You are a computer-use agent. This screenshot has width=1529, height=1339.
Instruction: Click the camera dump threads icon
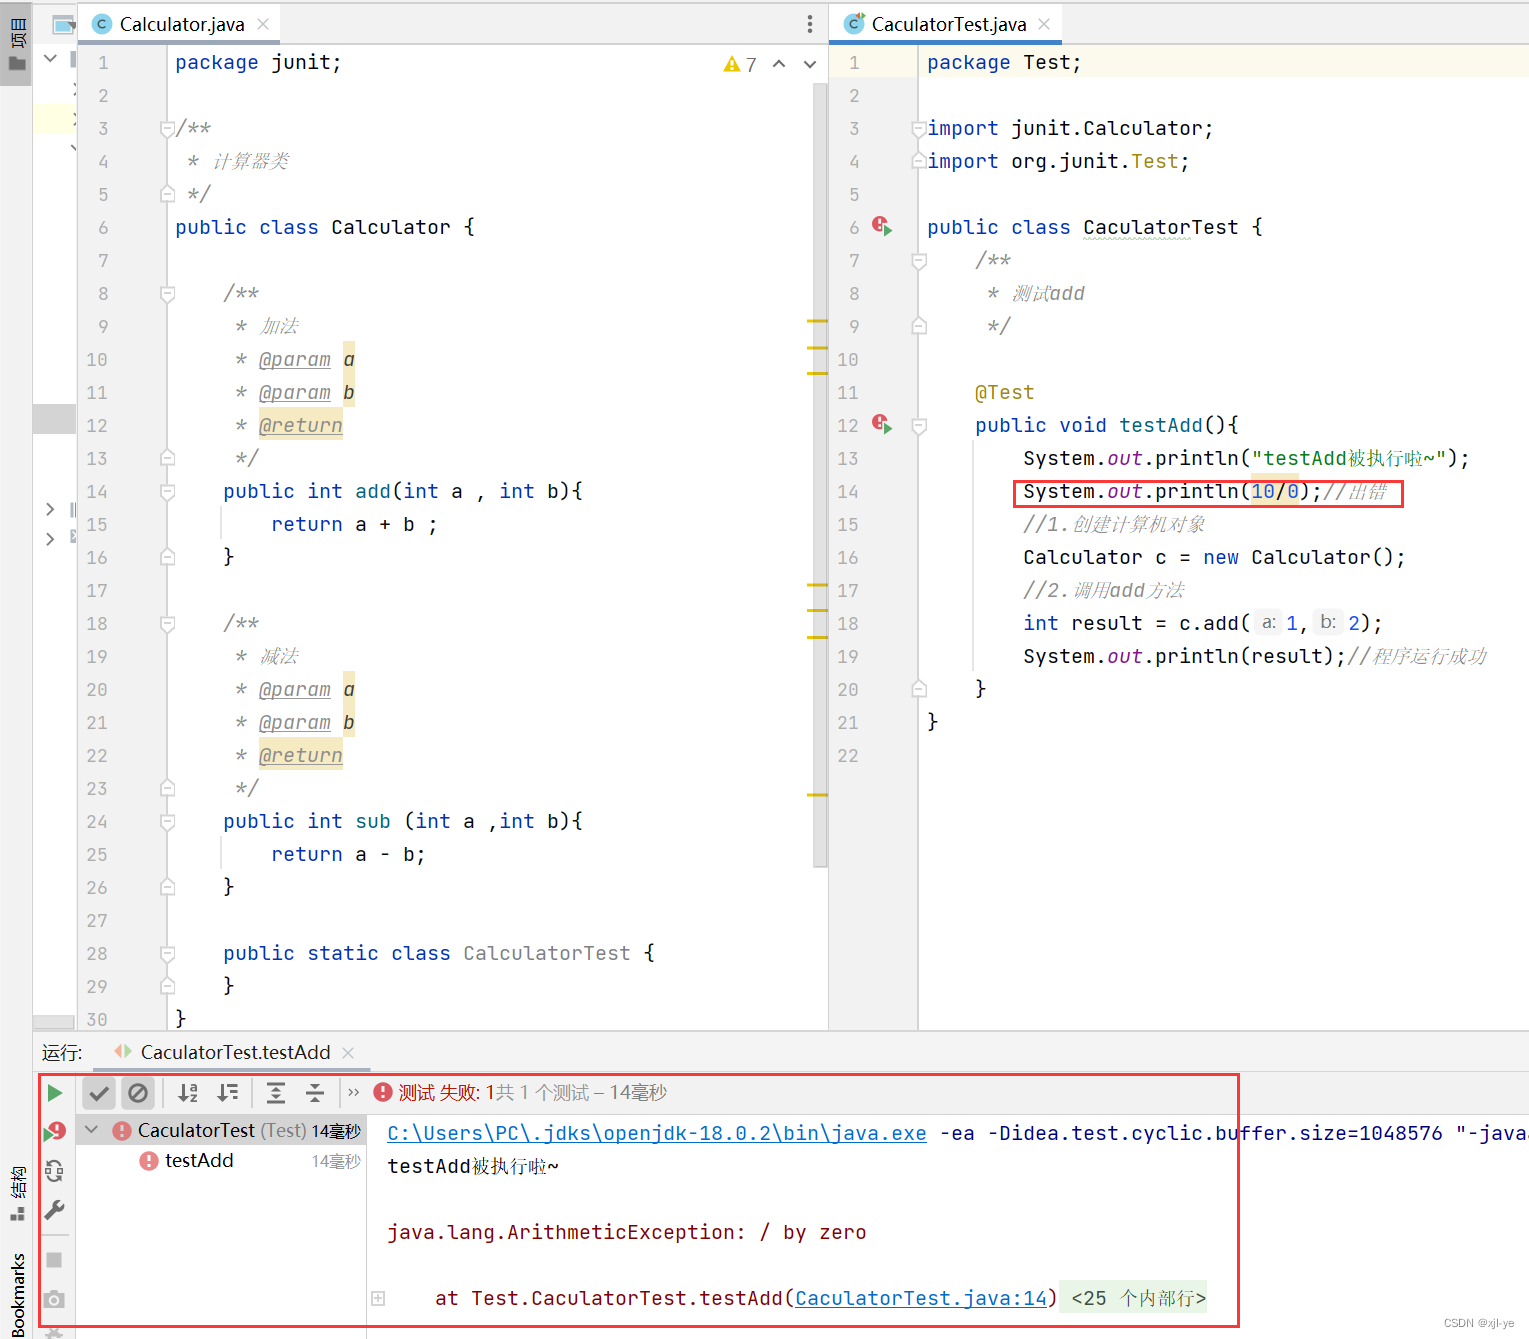tap(55, 1299)
